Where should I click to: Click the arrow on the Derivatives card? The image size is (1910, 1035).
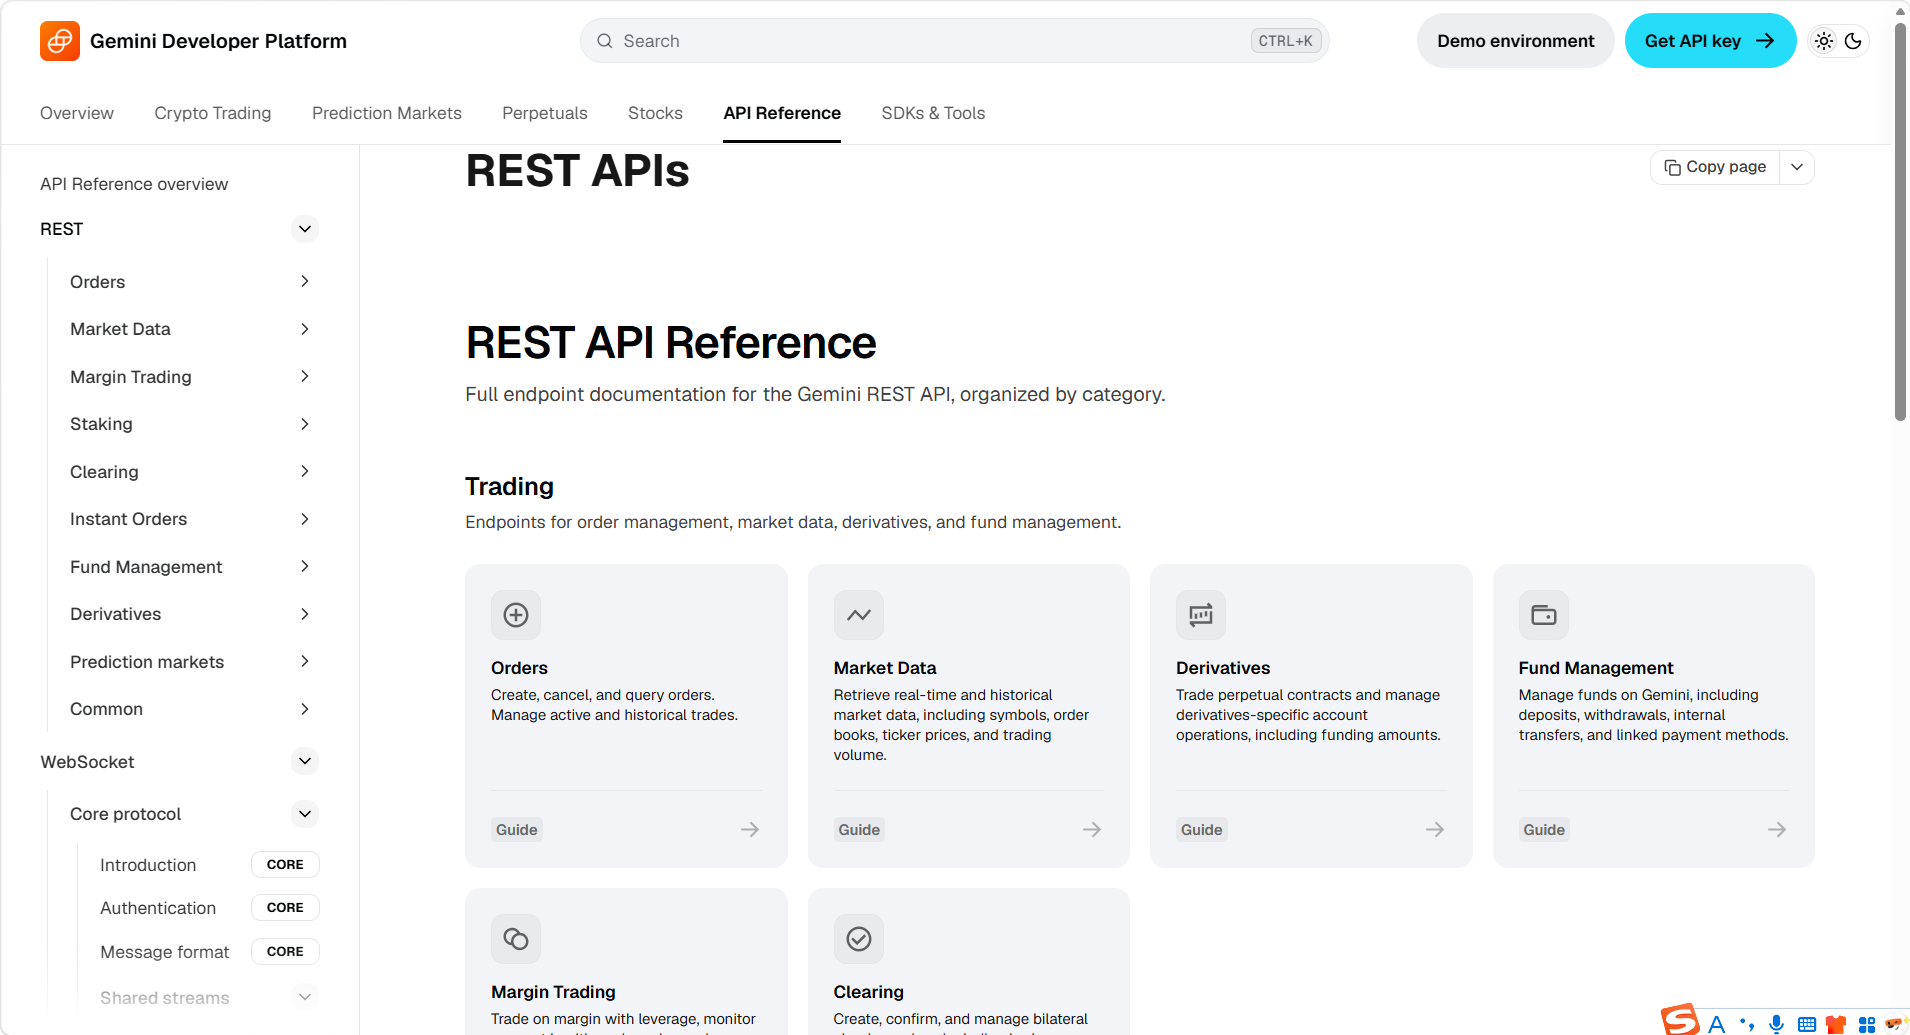(x=1435, y=830)
